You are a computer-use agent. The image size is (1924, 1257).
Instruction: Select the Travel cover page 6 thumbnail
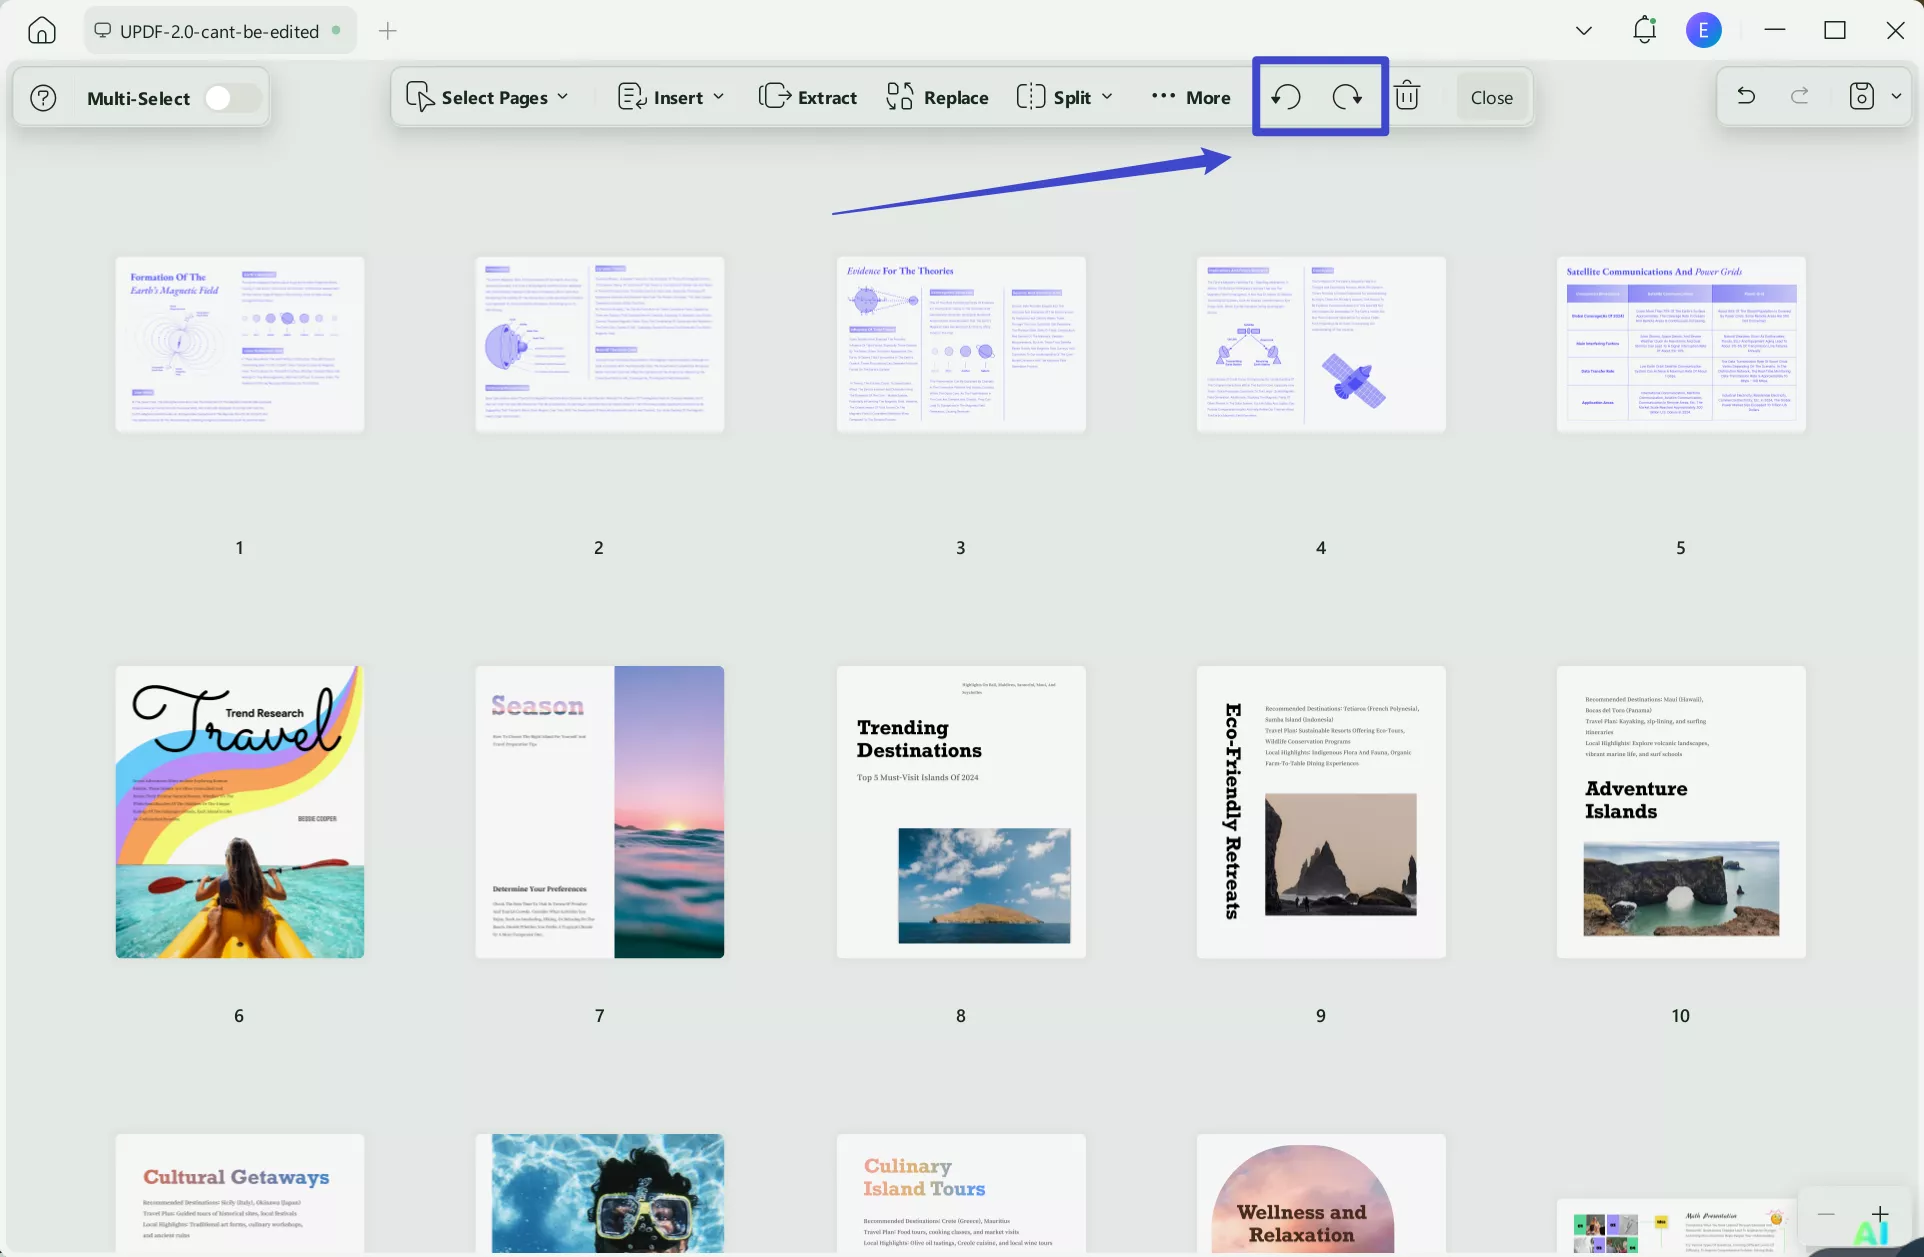click(240, 812)
